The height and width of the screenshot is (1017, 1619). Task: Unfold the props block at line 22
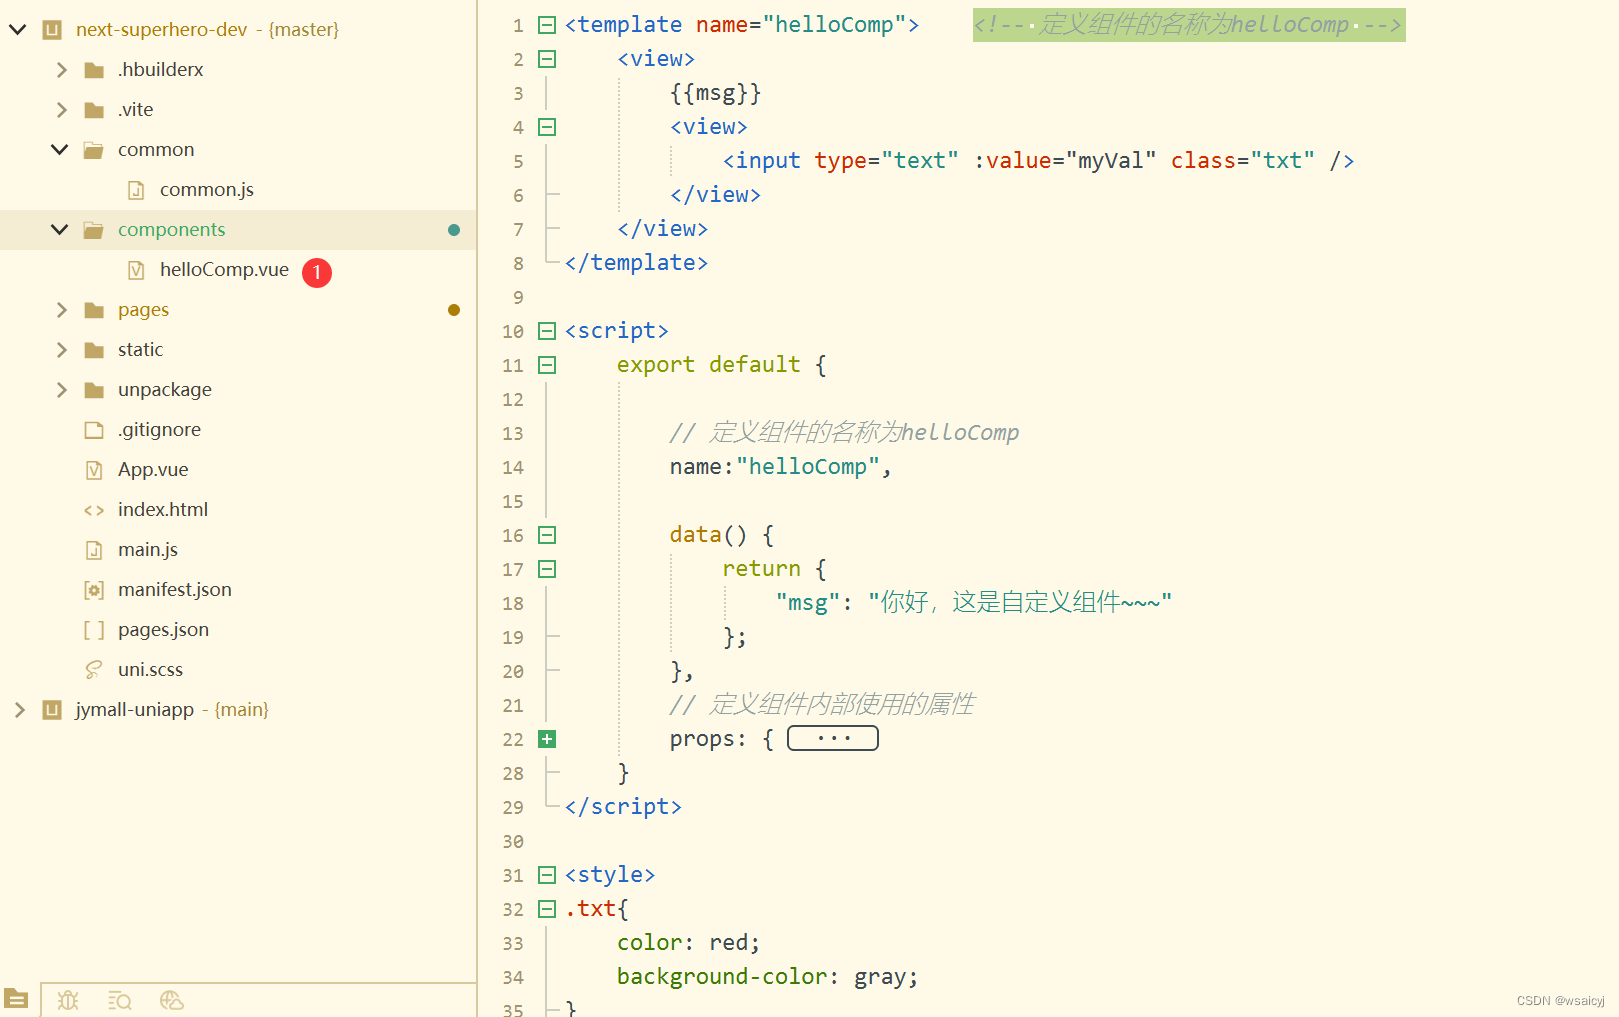click(547, 739)
